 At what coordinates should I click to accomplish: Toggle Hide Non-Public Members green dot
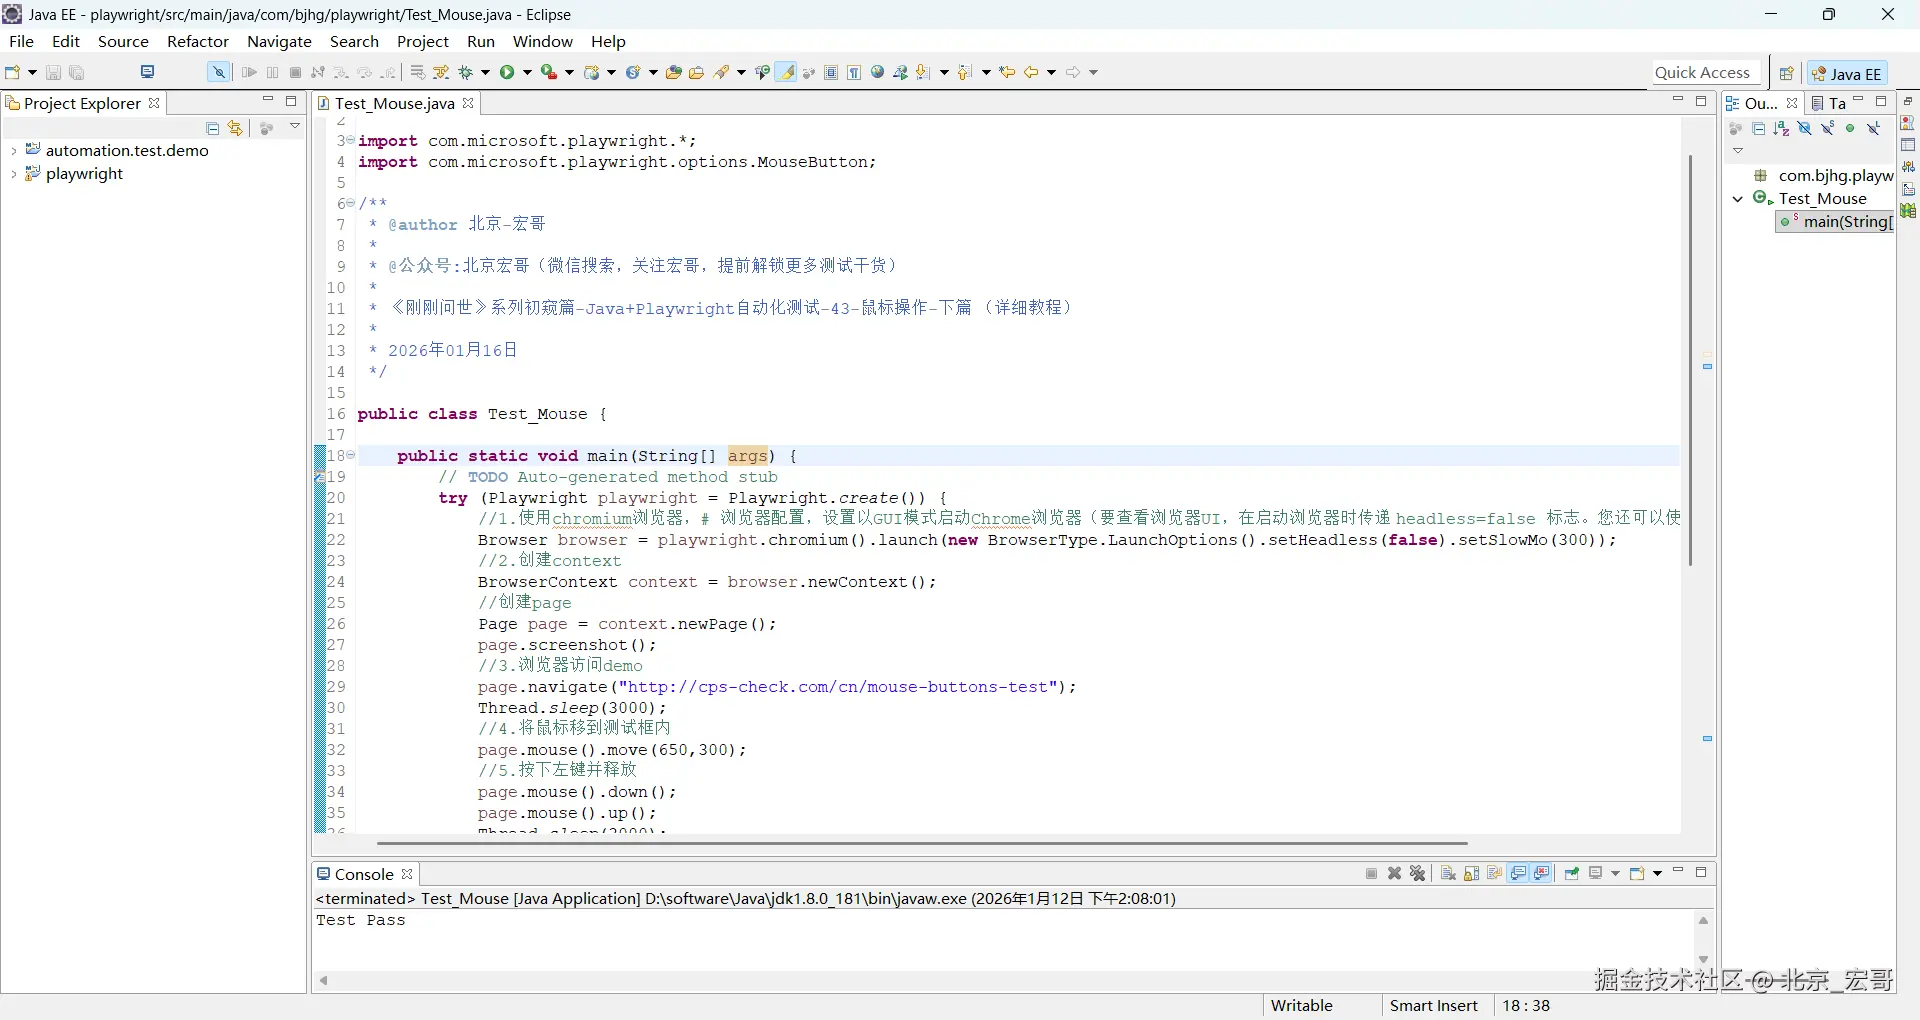pos(1850,128)
